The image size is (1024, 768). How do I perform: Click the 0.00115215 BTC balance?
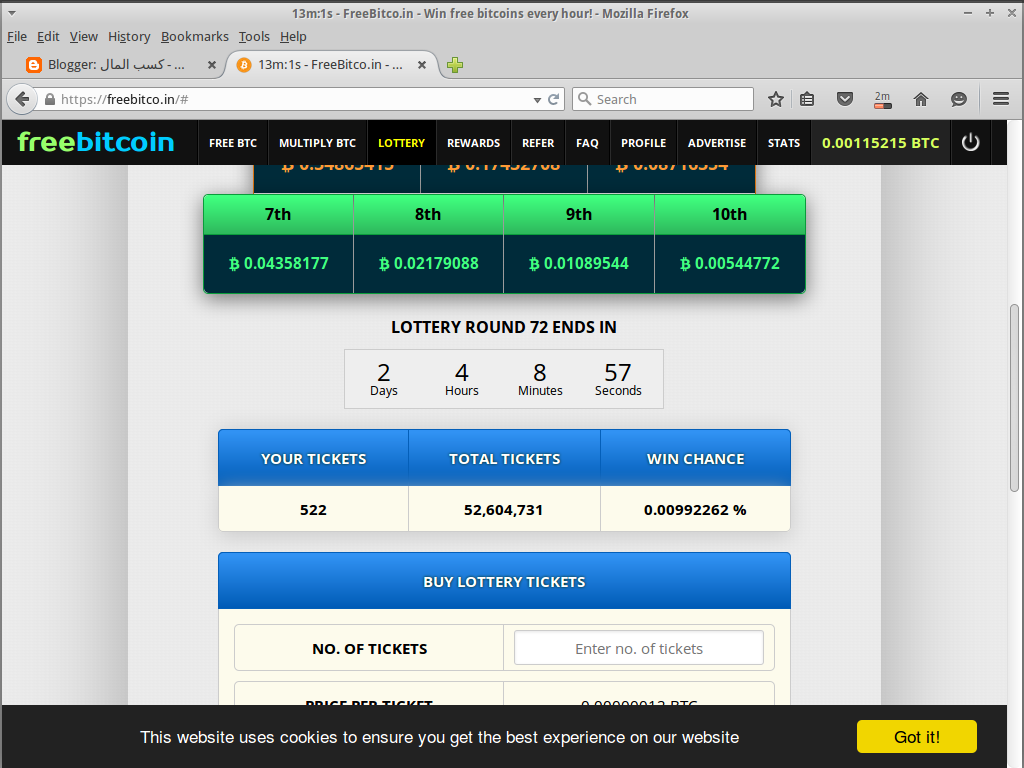[x=880, y=142]
